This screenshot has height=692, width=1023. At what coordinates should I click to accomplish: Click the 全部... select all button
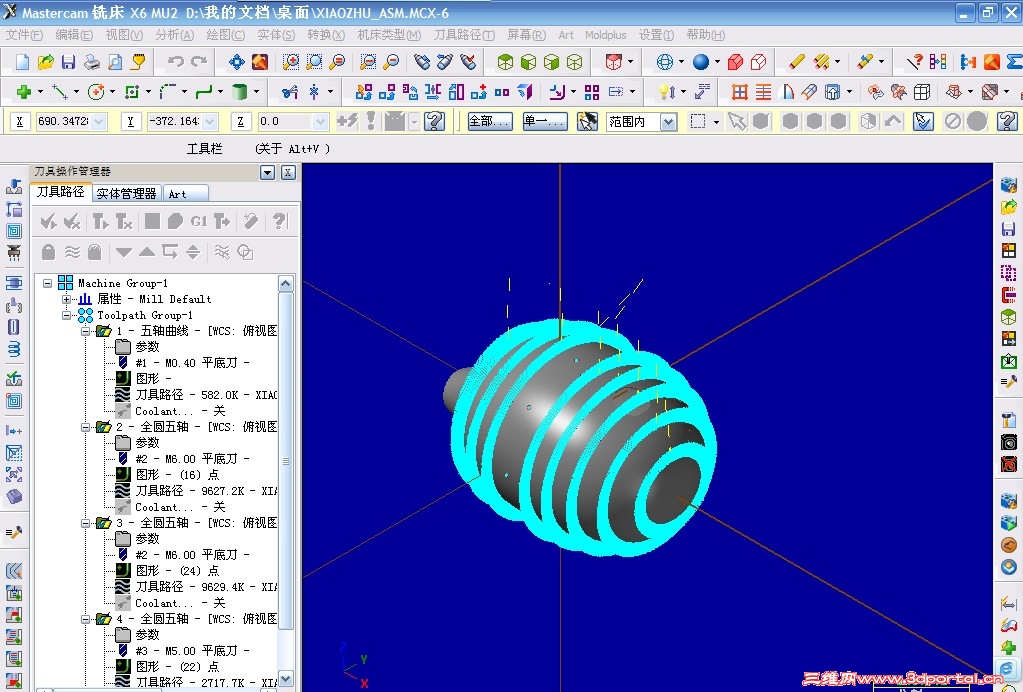coord(490,121)
